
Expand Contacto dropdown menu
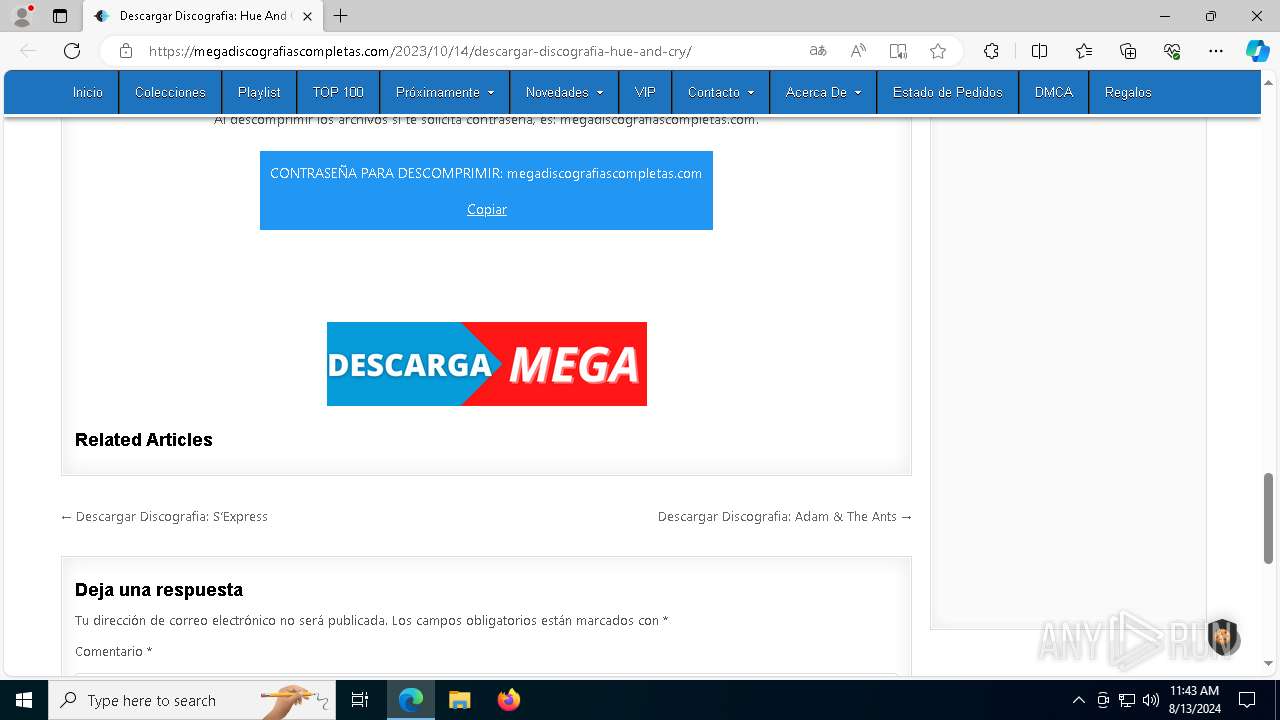pos(721,92)
